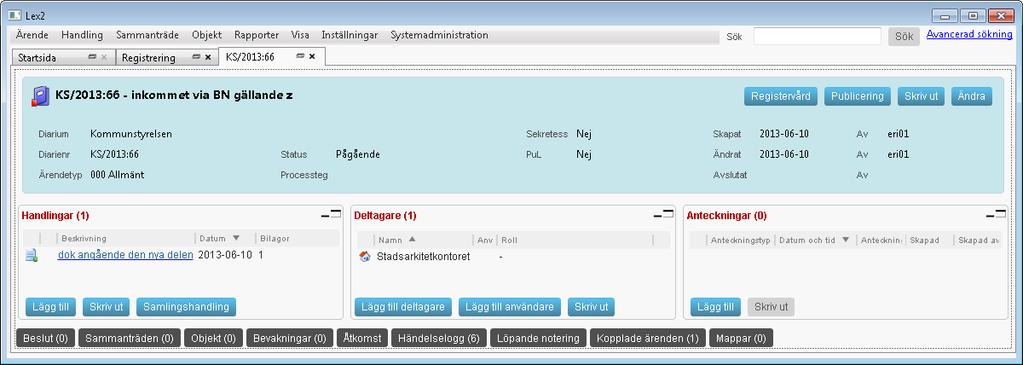
Task: Click Skriv ut in Handlingar panel
Action: (x=106, y=306)
